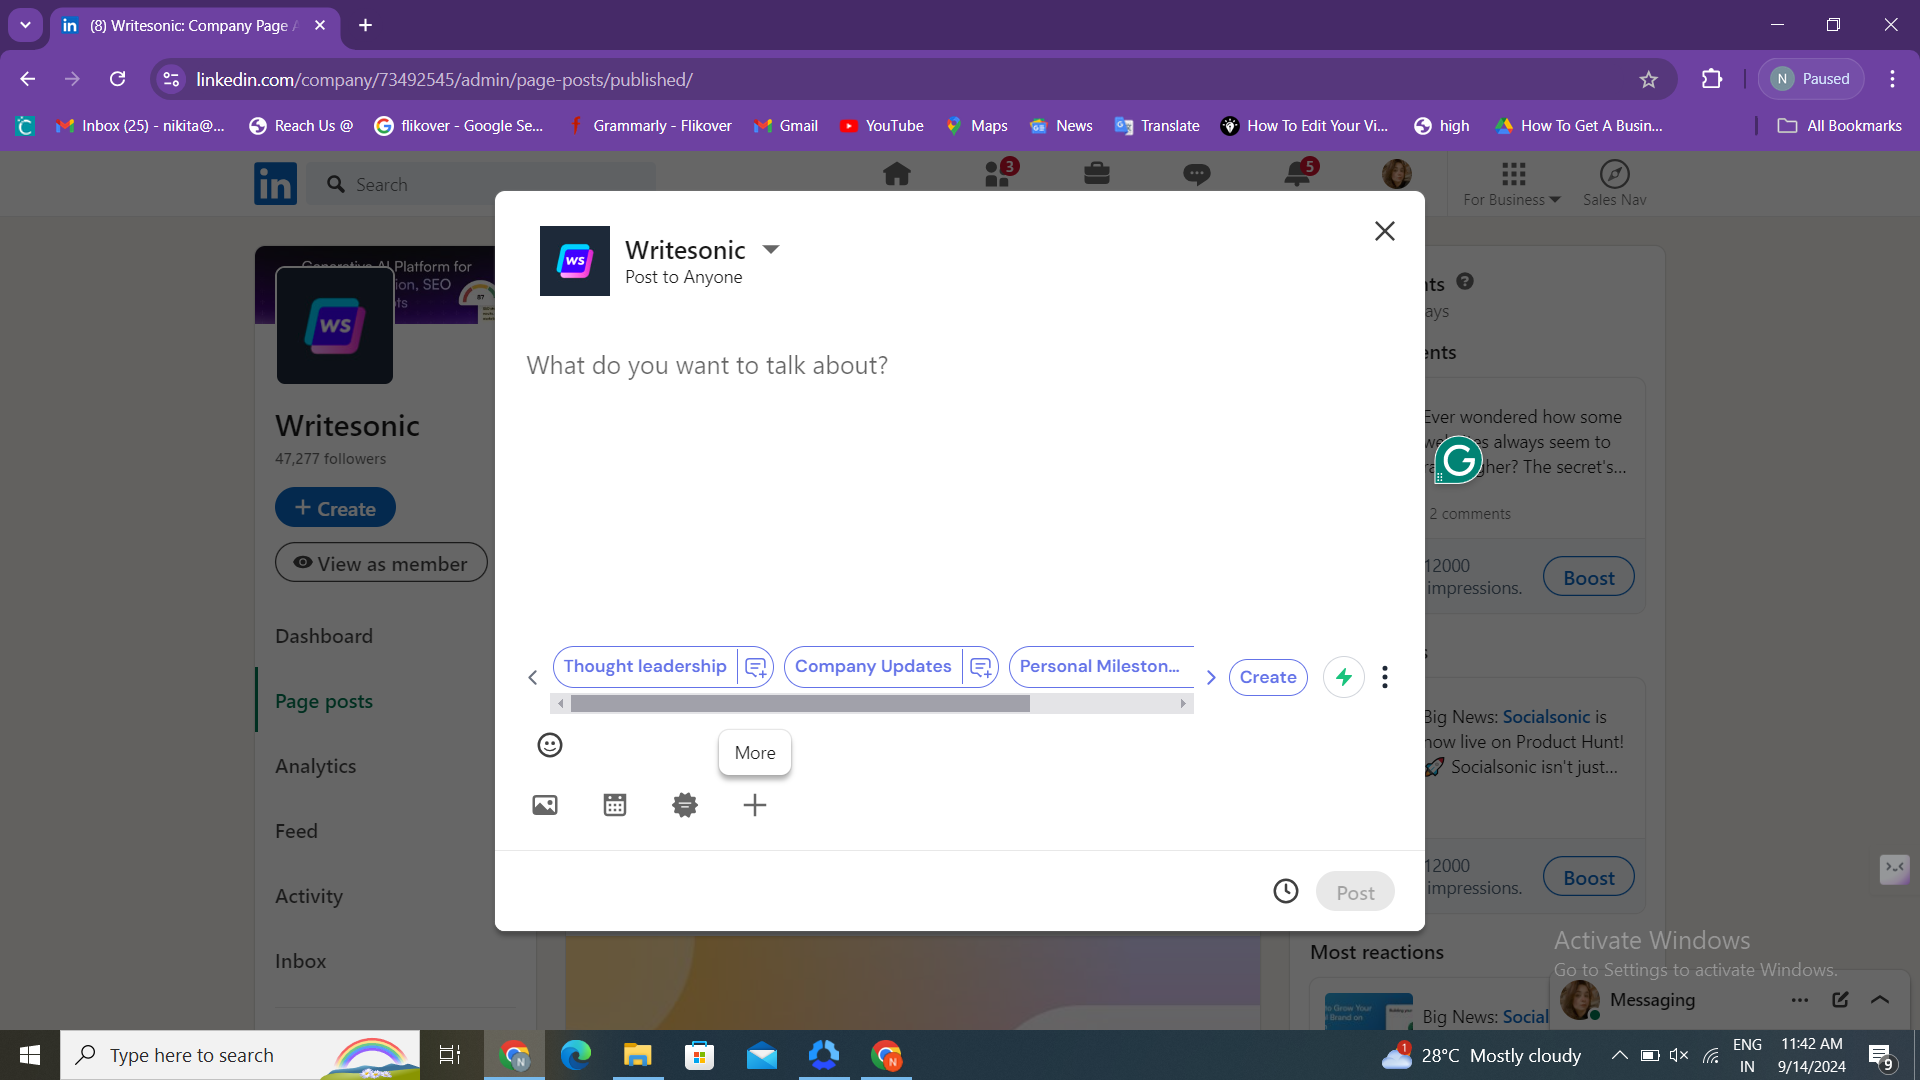Click the Thought leadership chip

coord(645,667)
